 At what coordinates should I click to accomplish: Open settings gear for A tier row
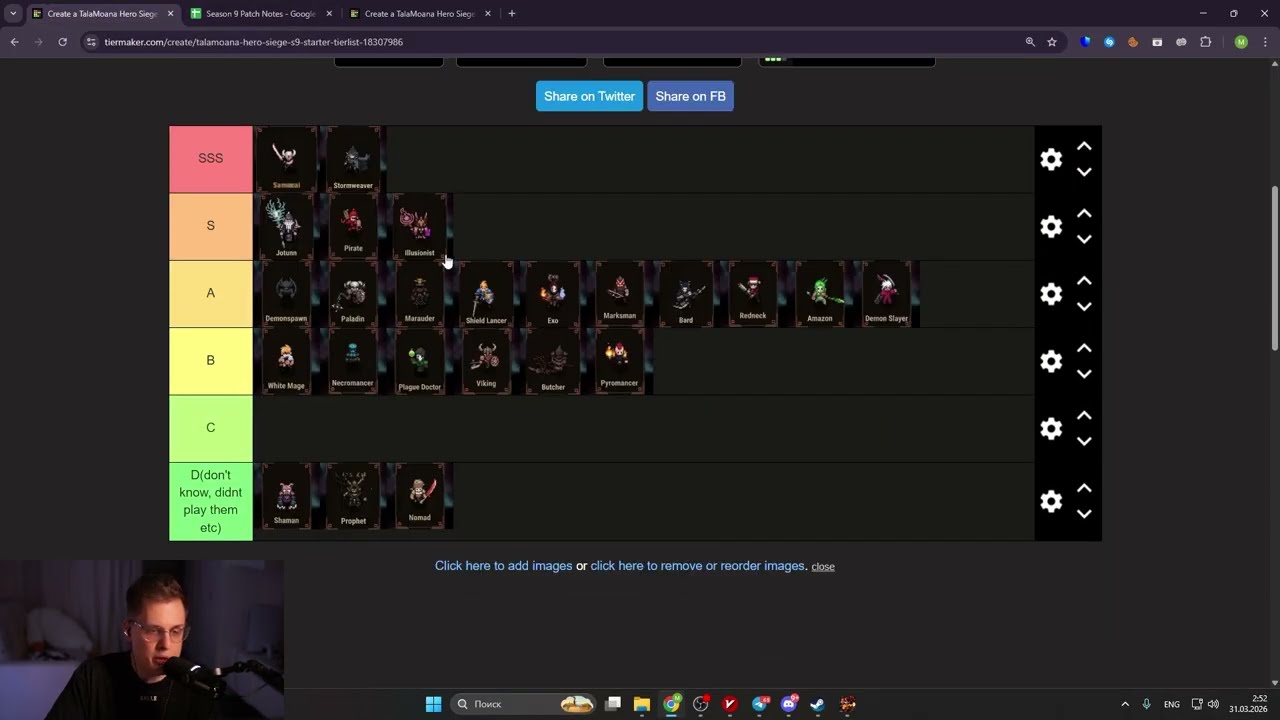coord(1051,294)
